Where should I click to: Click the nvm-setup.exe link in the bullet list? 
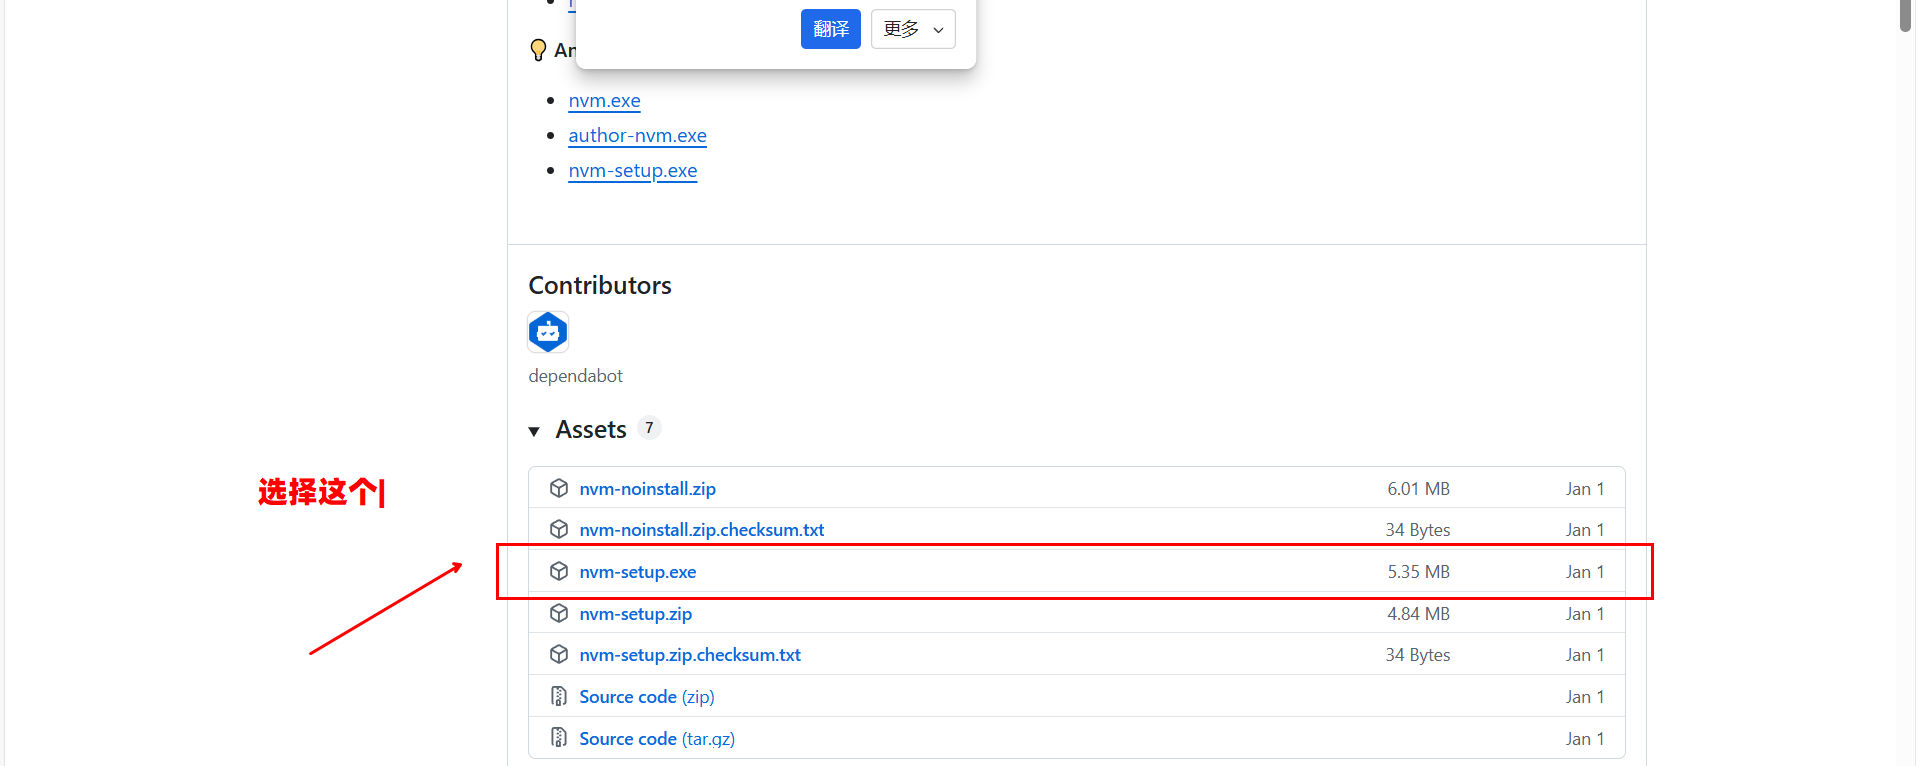(x=632, y=171)
